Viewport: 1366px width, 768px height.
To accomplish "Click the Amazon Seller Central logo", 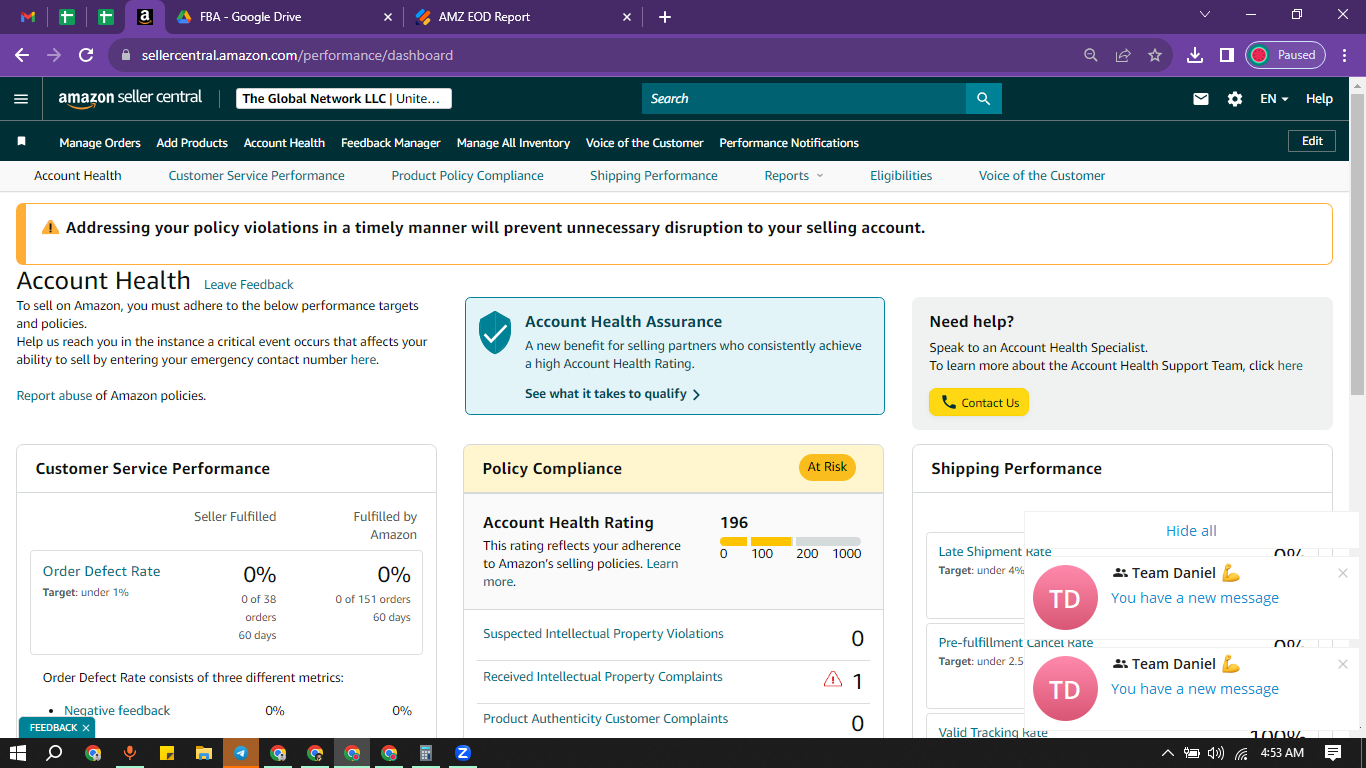I will (x=130, y=98).
